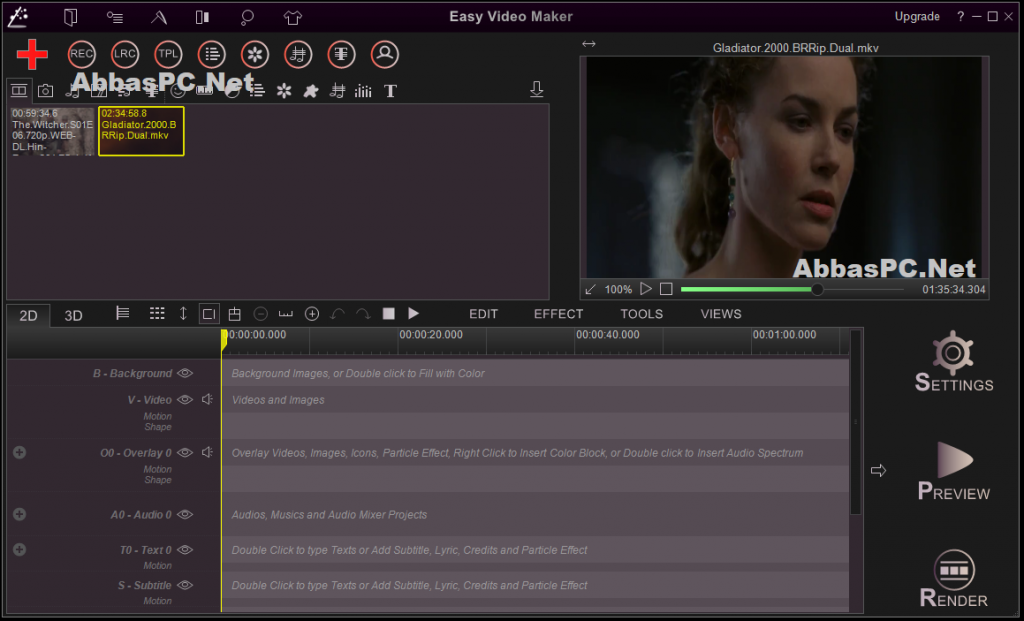Zoom in the timeline with plus icon
1024x621 pixels.
312,314
